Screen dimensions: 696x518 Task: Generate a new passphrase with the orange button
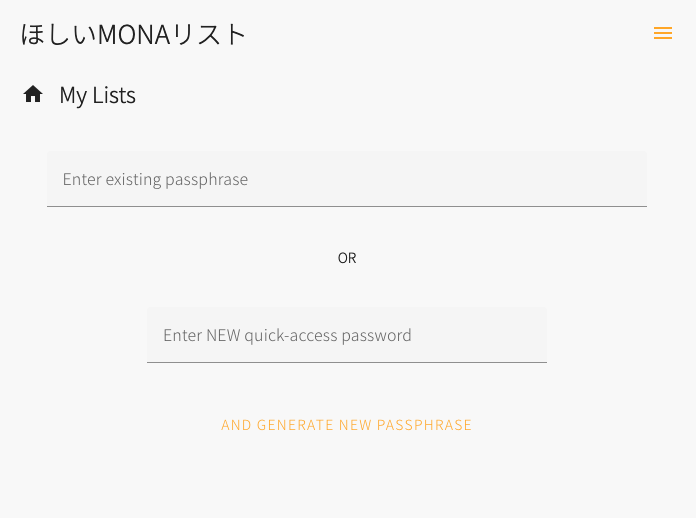coord(346,425)
